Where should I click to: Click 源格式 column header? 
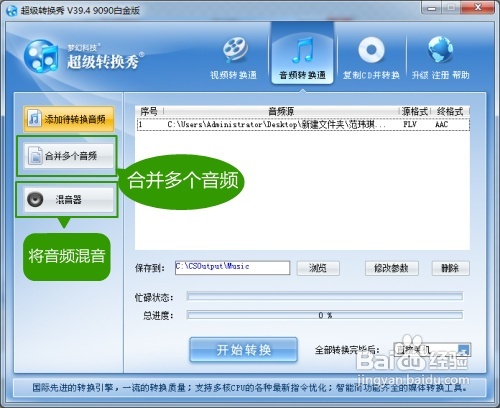pos(415,111)
